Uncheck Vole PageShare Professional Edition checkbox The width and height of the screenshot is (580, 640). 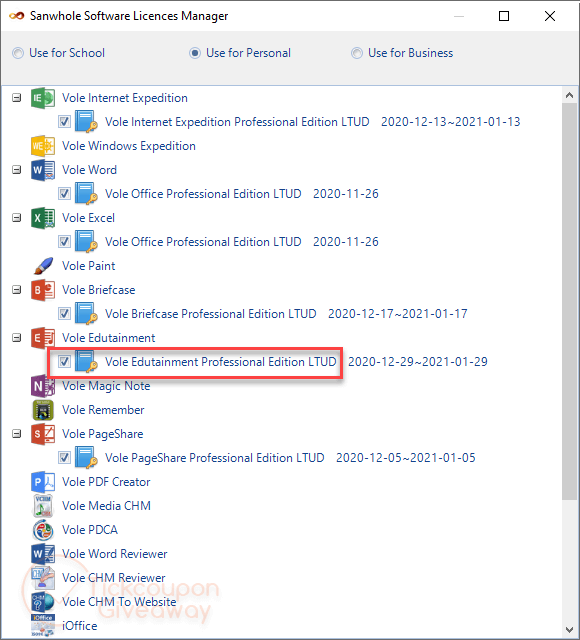64,458
